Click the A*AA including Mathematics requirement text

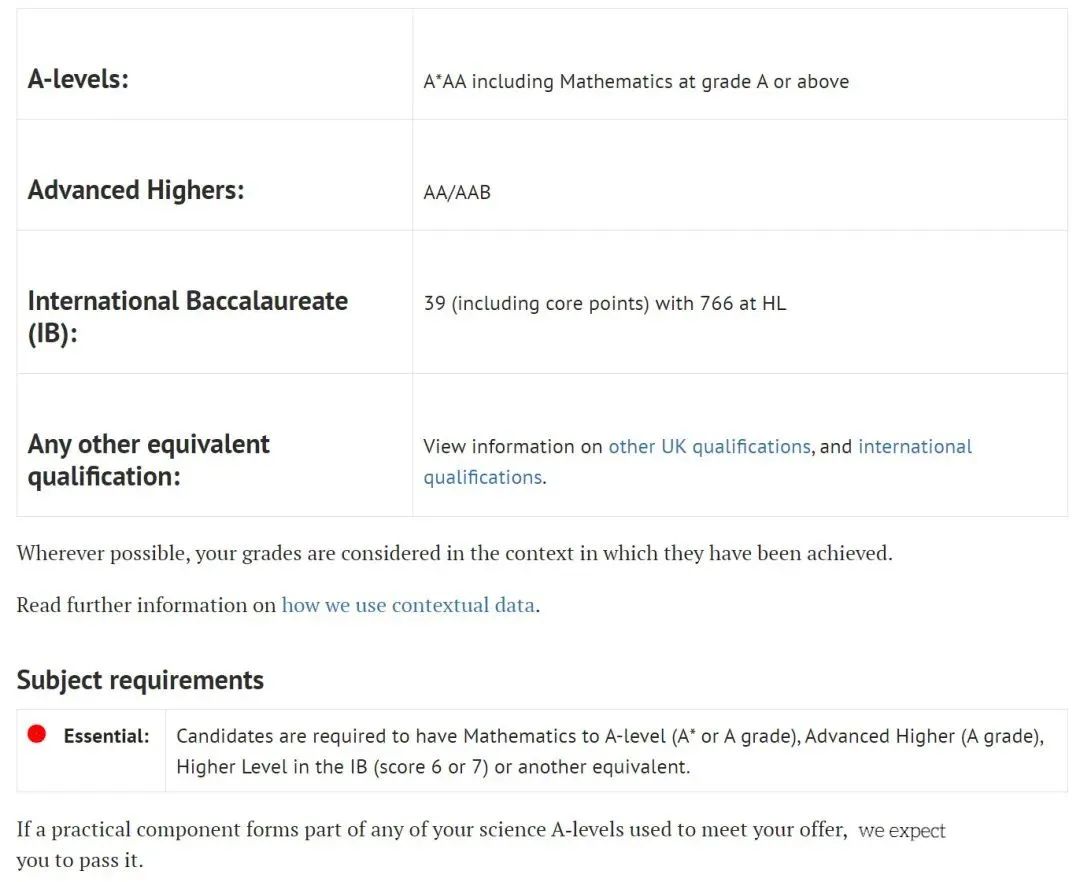(x=636, y=82)
